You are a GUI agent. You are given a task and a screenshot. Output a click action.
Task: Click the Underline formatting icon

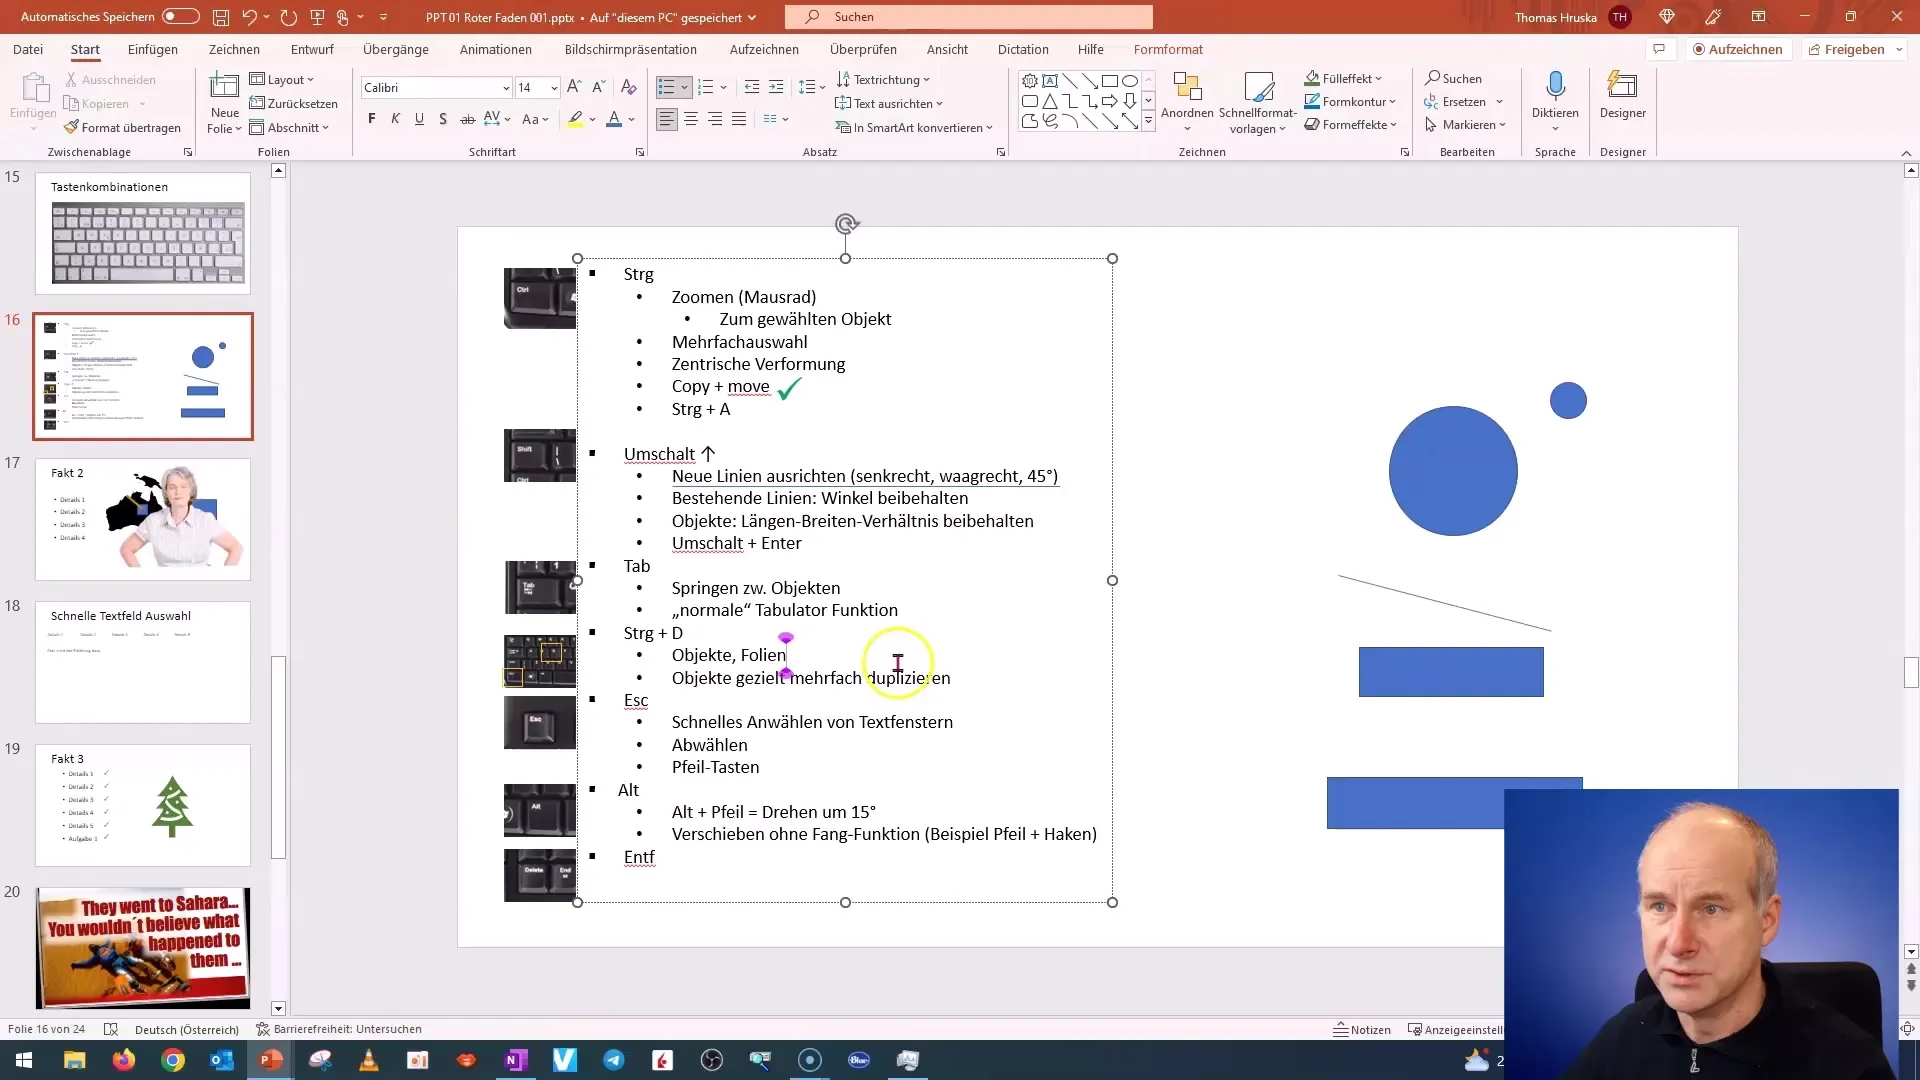point(419,120)
